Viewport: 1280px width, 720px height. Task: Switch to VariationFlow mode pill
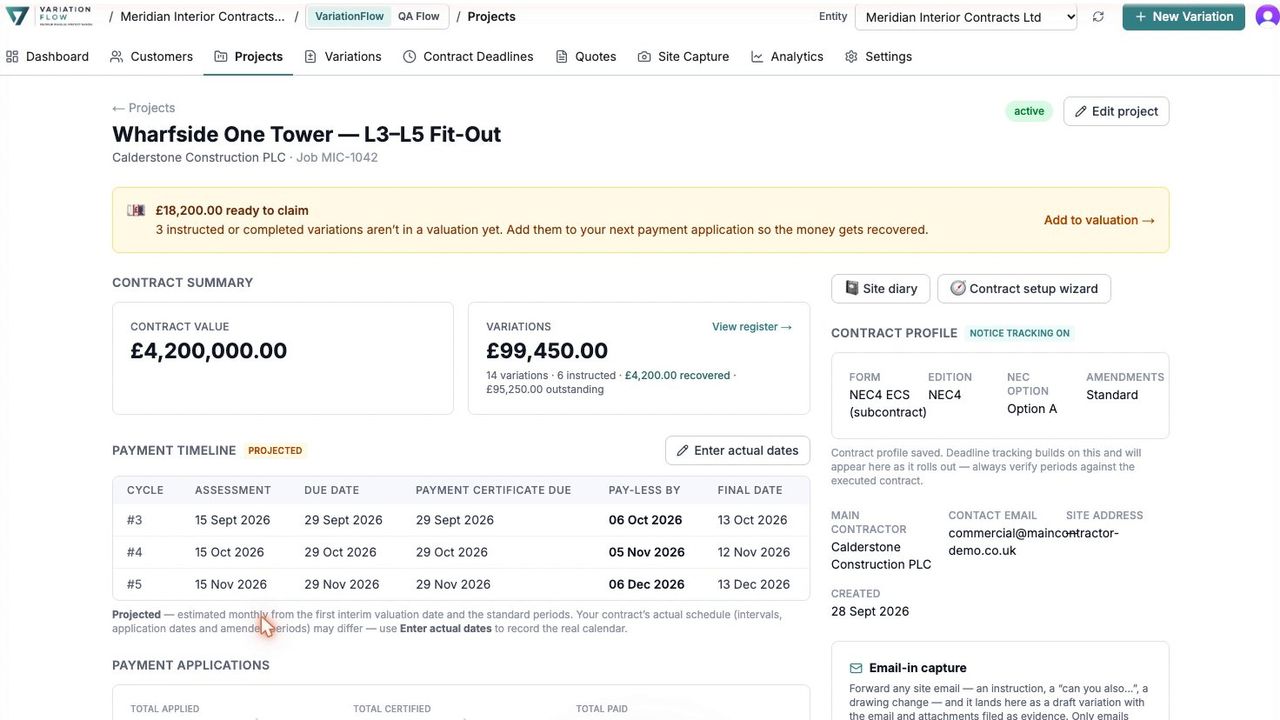[349, 17]
